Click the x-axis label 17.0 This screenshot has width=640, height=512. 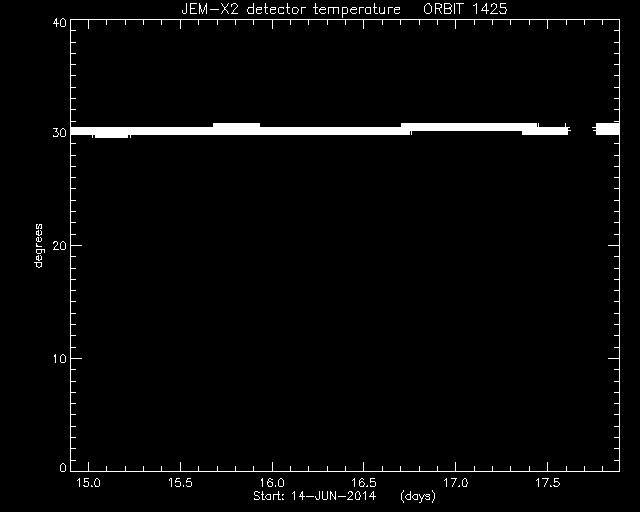456,483
